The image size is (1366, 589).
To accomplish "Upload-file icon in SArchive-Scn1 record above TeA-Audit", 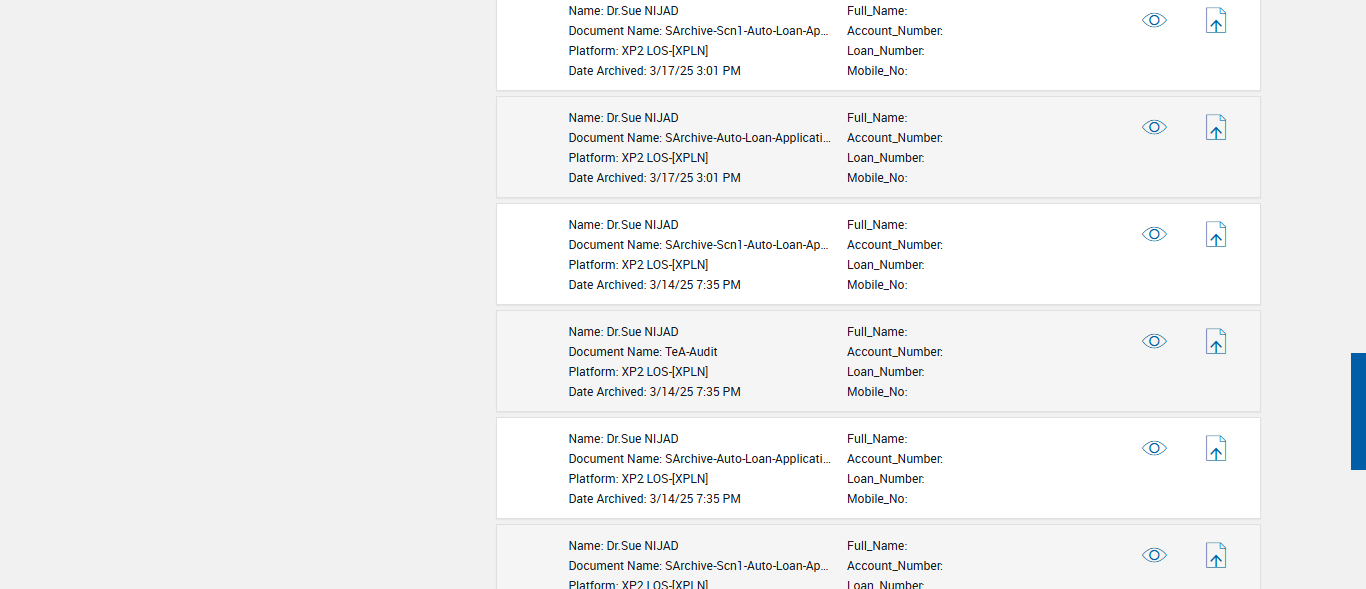I will (x=1215, y=235).
